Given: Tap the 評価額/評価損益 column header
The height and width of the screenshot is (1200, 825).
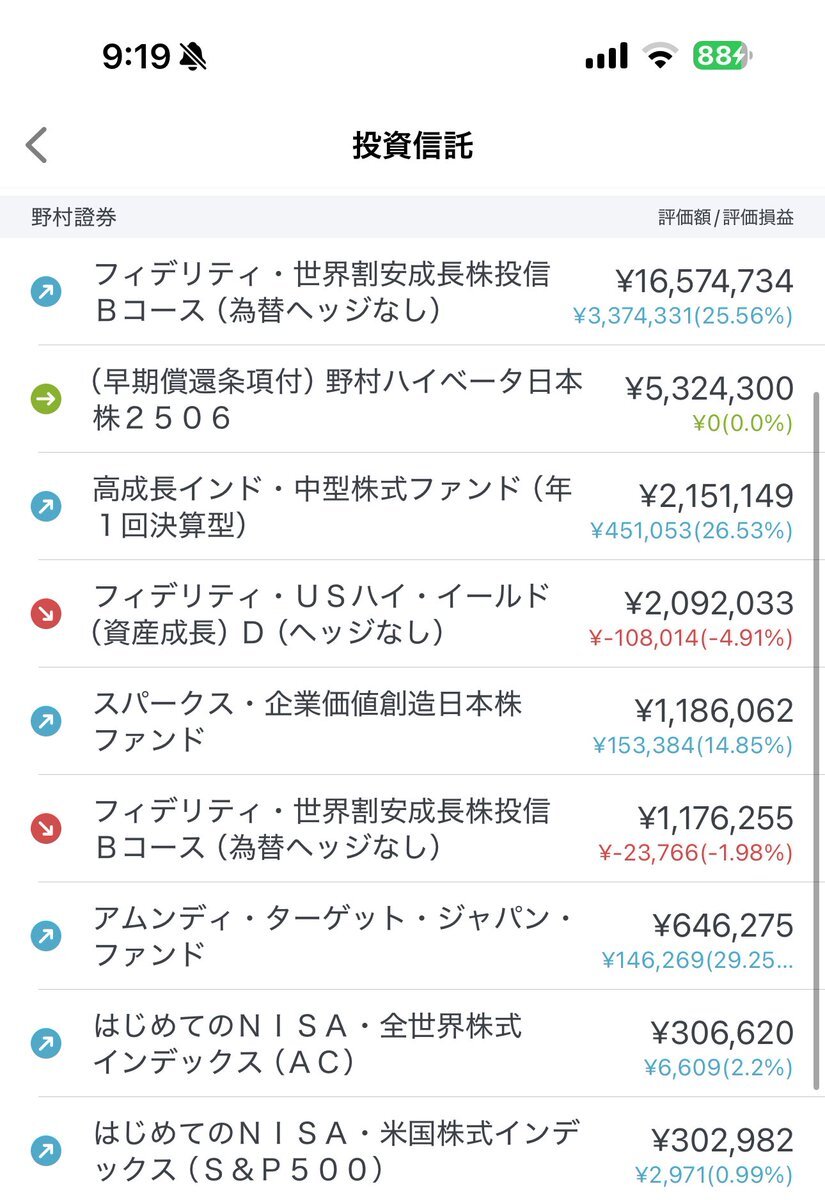Looking at the screenshot, I should (726, 217).
